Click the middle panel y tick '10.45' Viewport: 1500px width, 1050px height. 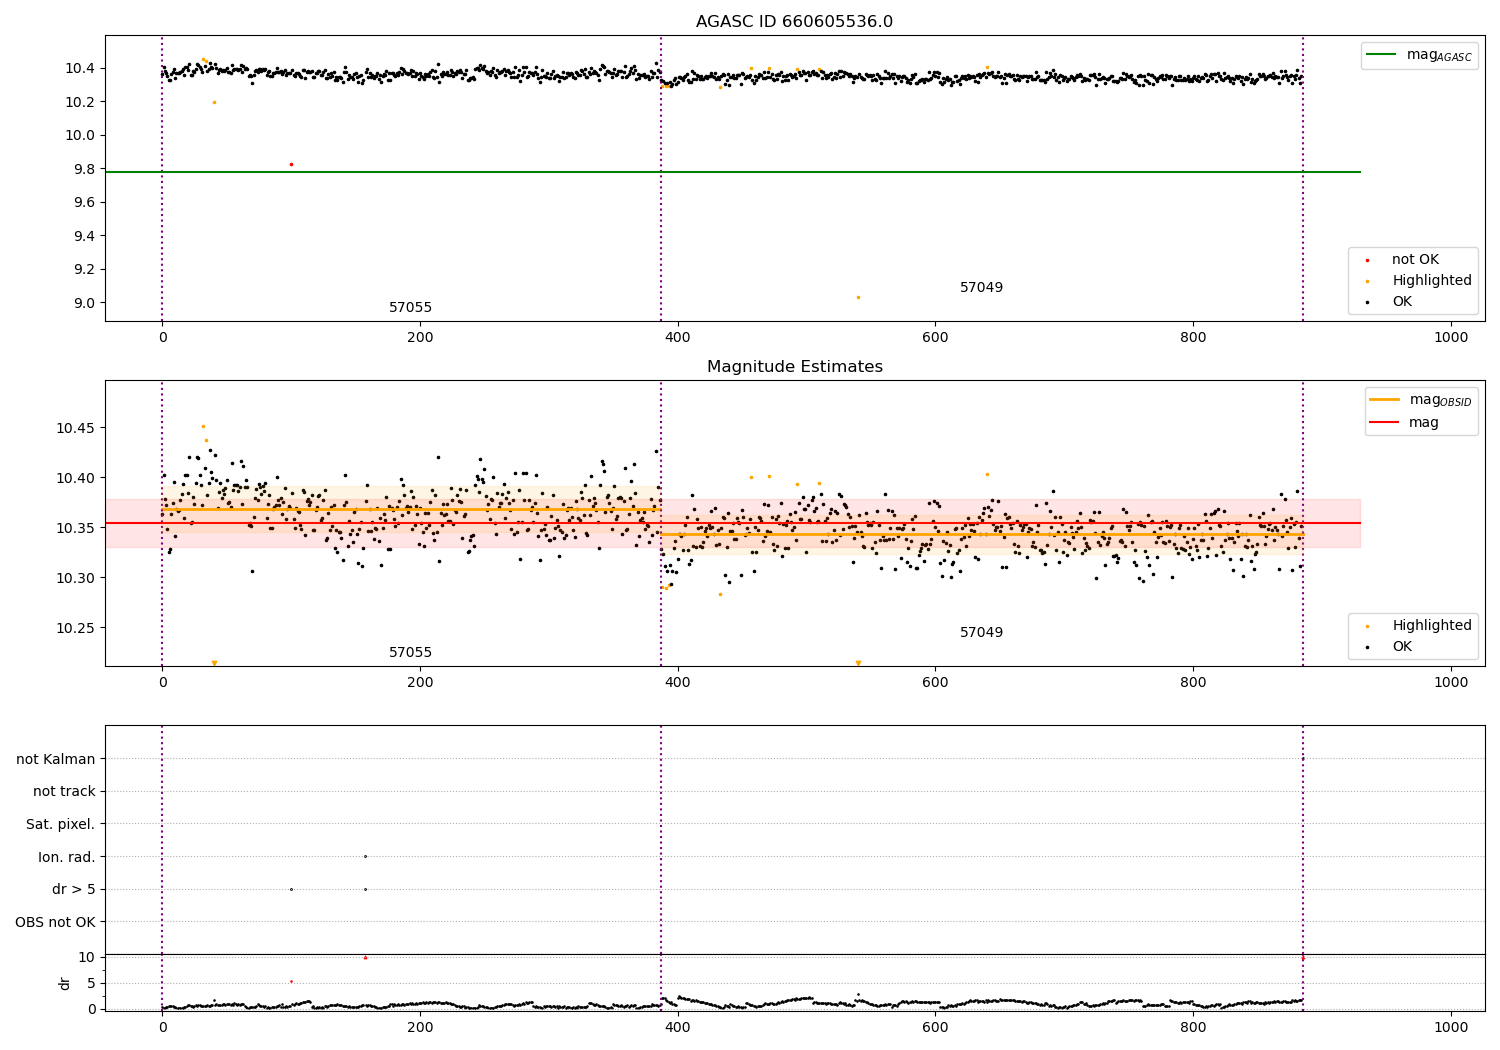click(x=75, y=429)
